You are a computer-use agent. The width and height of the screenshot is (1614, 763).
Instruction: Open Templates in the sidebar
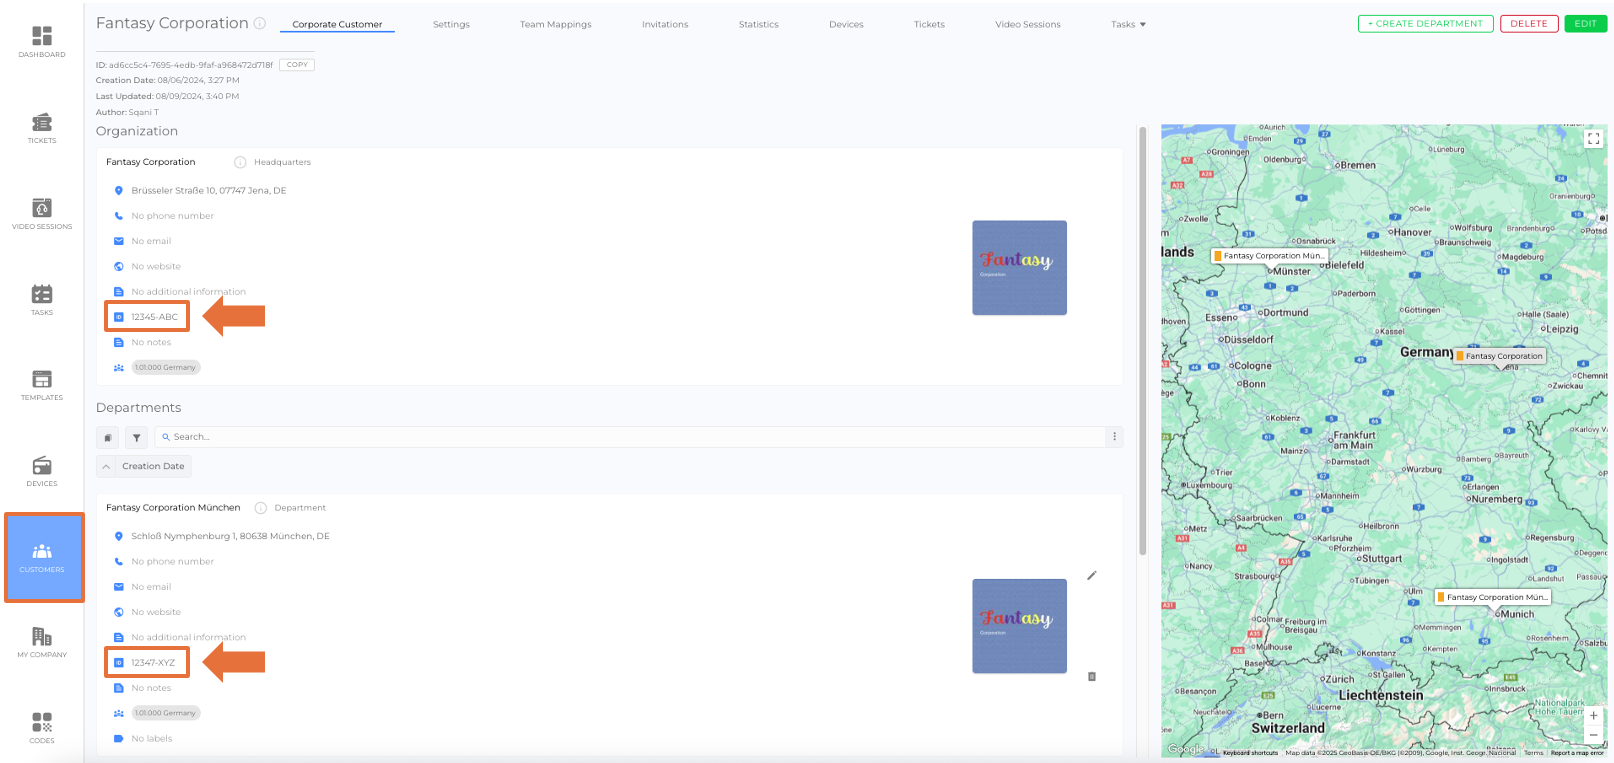[x=42, y=384]
